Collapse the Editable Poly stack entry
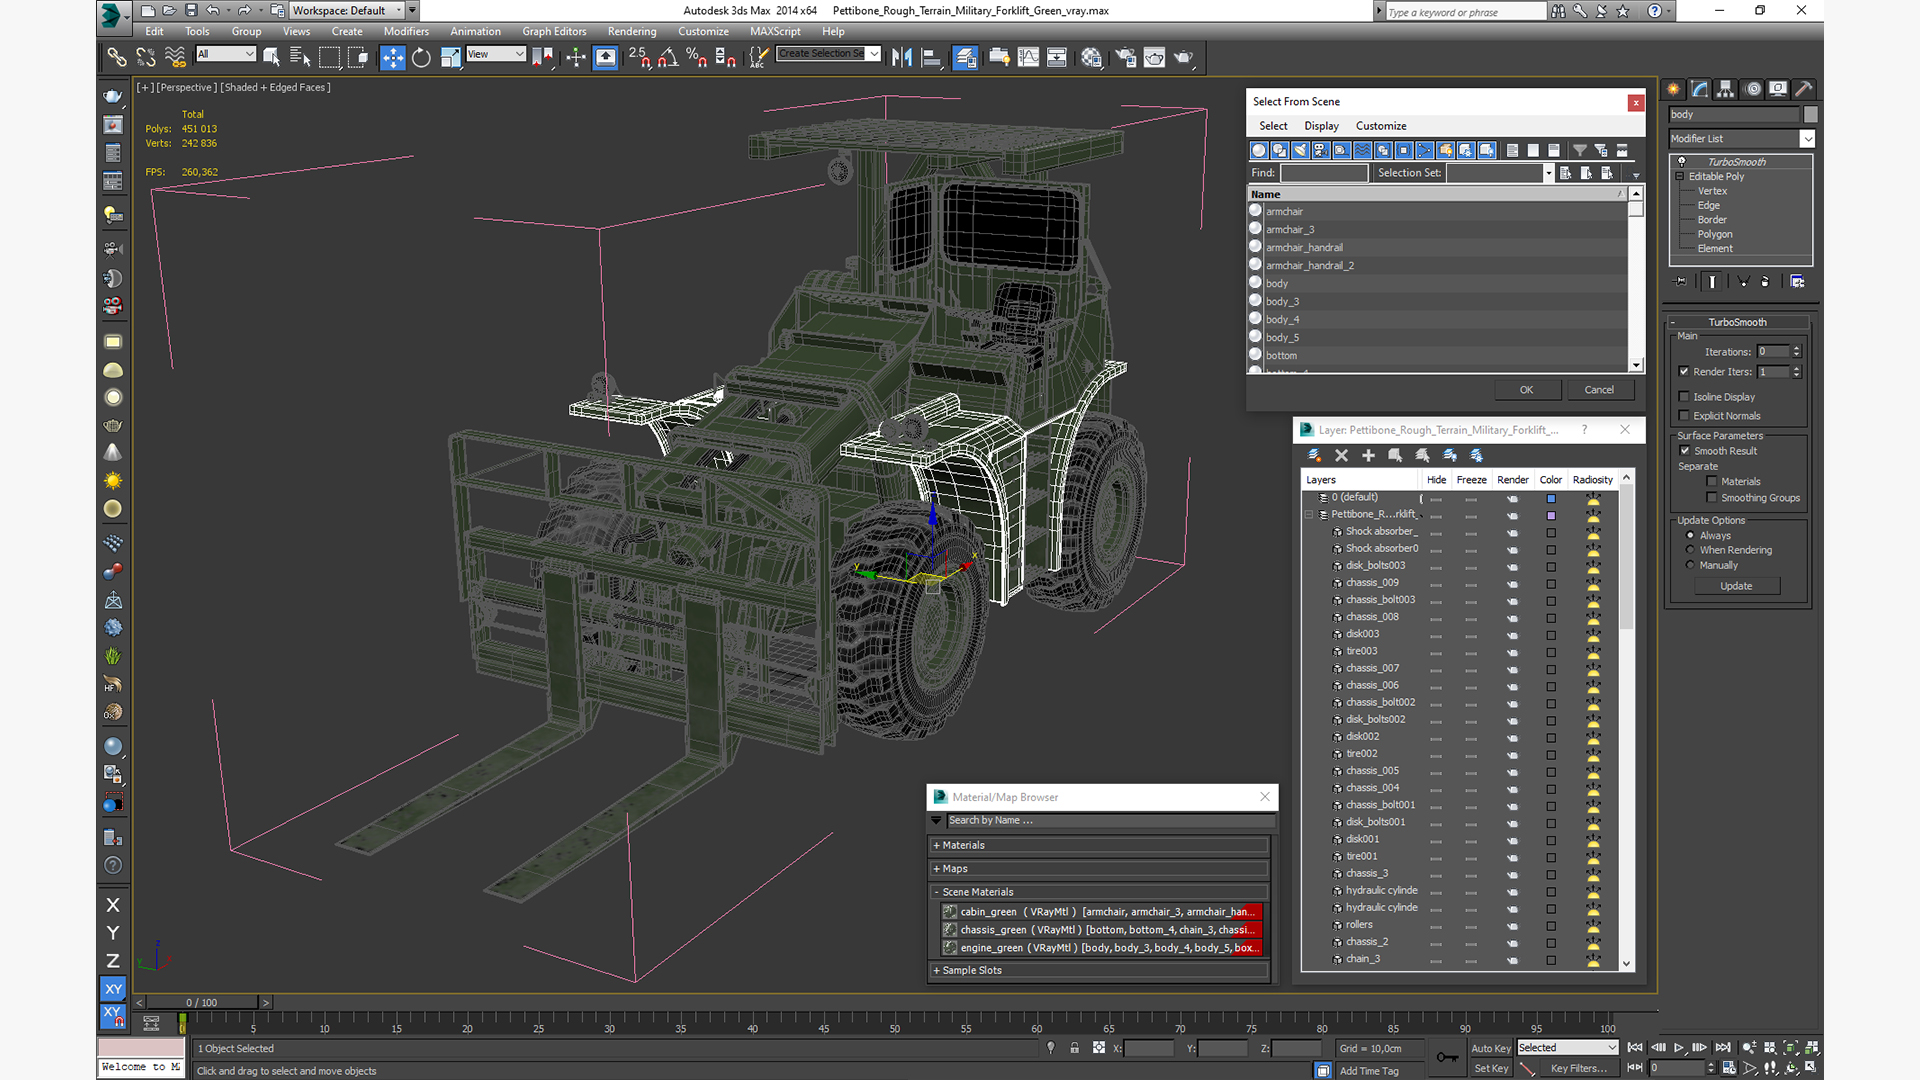 1680,177
